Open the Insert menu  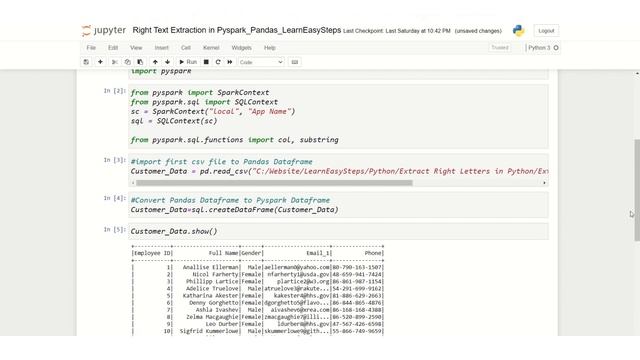tap(162, 48)
